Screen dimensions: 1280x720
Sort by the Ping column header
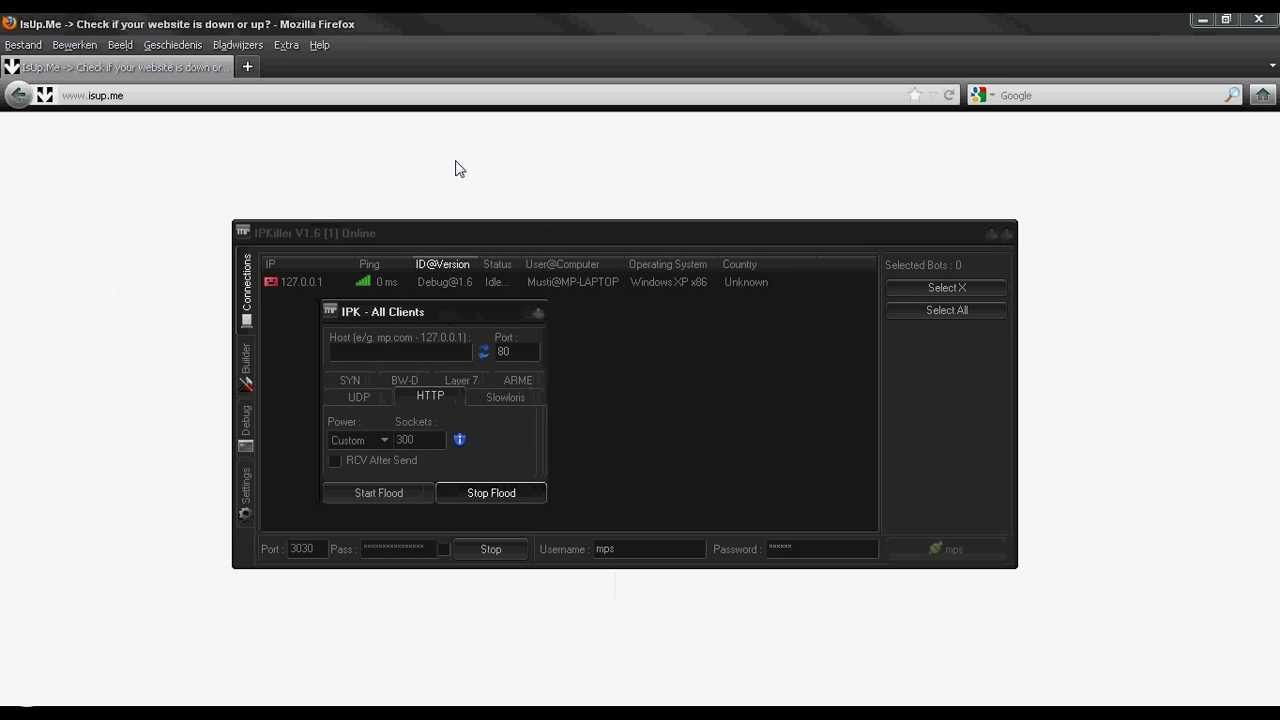(x=369, y=264)
